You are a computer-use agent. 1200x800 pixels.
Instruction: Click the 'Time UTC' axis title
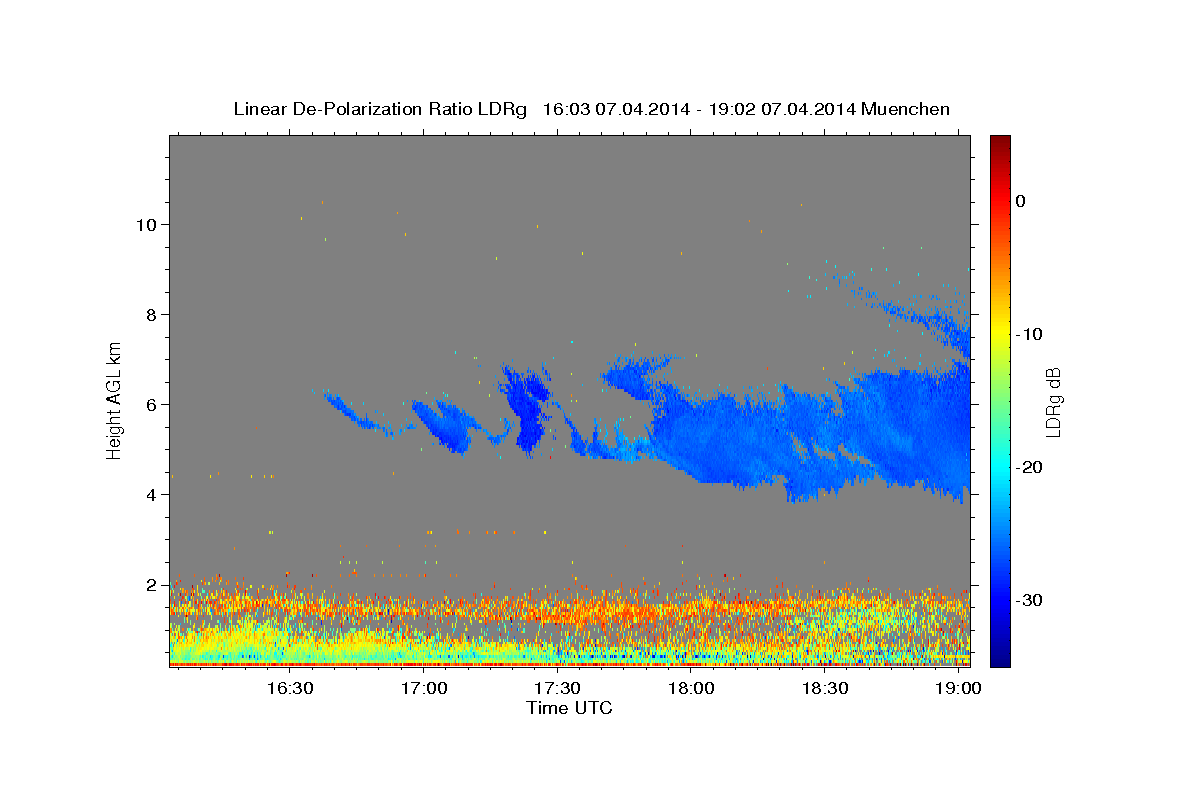pos(569,708)
